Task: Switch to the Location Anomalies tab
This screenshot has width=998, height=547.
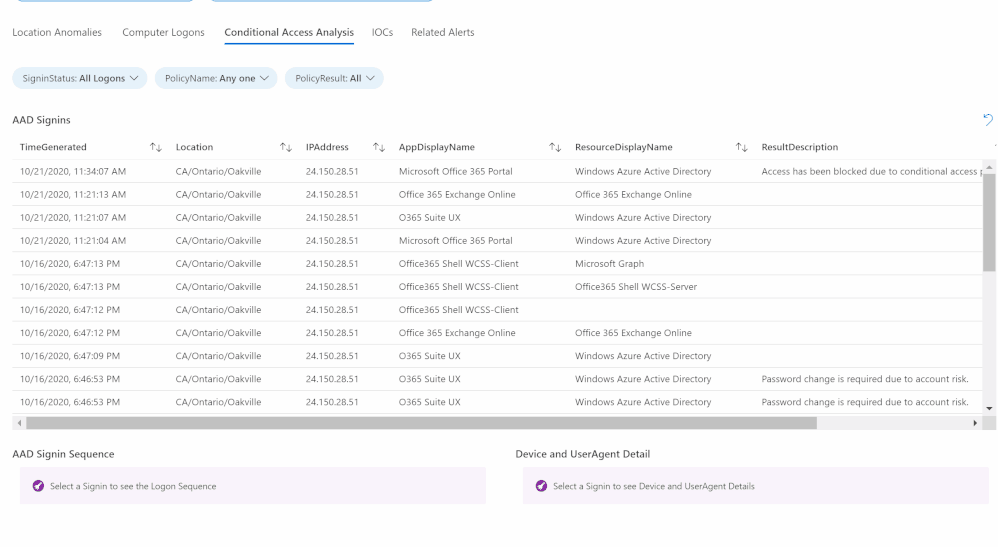Action: point(57,32)
